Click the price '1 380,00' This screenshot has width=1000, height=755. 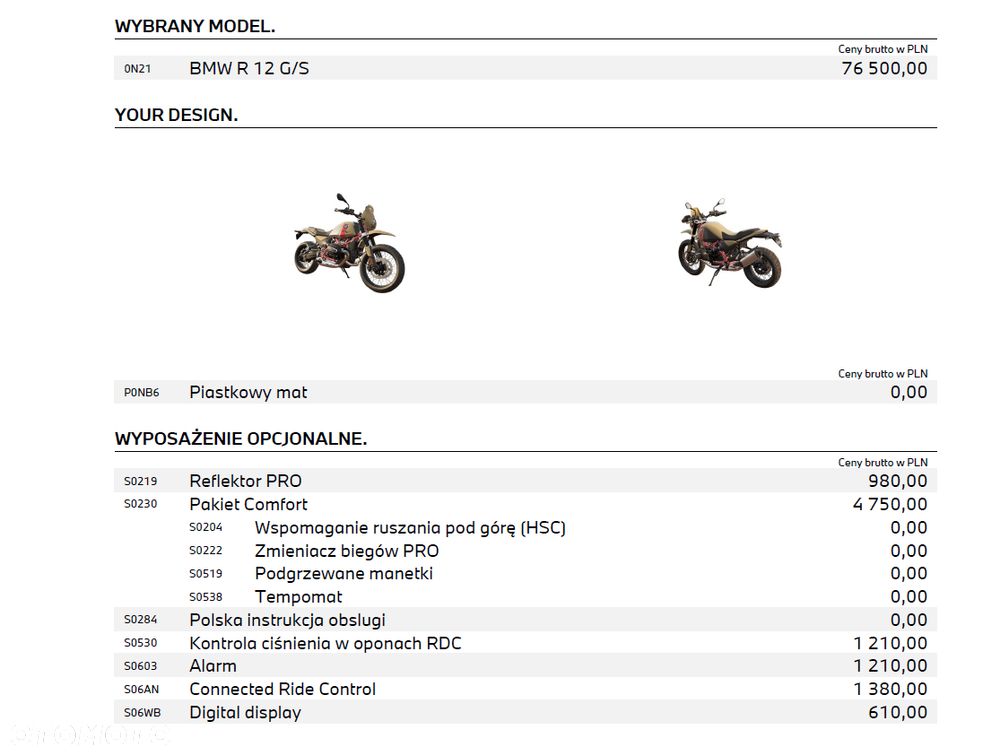[x=890, y=689]
